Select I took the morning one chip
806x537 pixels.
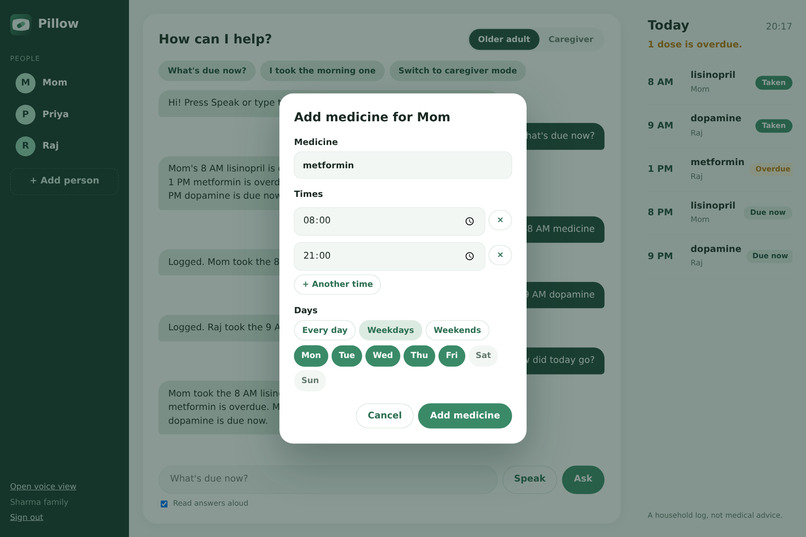tap(322, 71)
